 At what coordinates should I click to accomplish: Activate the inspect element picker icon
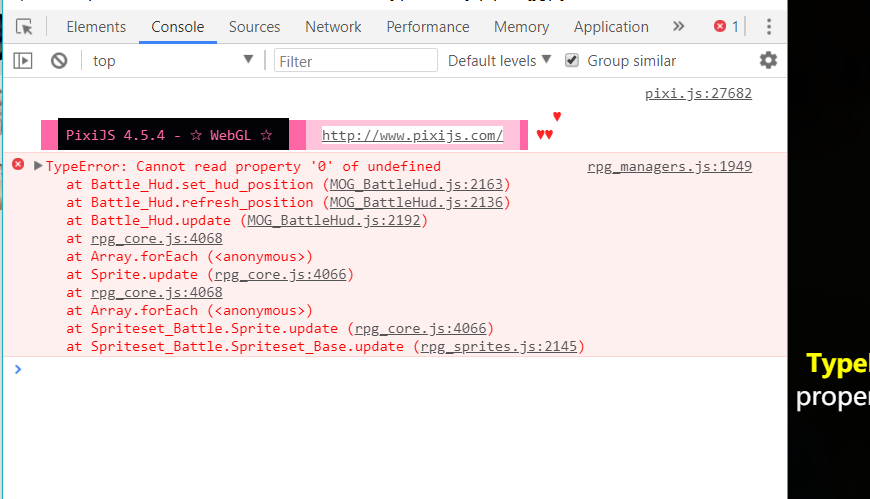coord(24,27)
